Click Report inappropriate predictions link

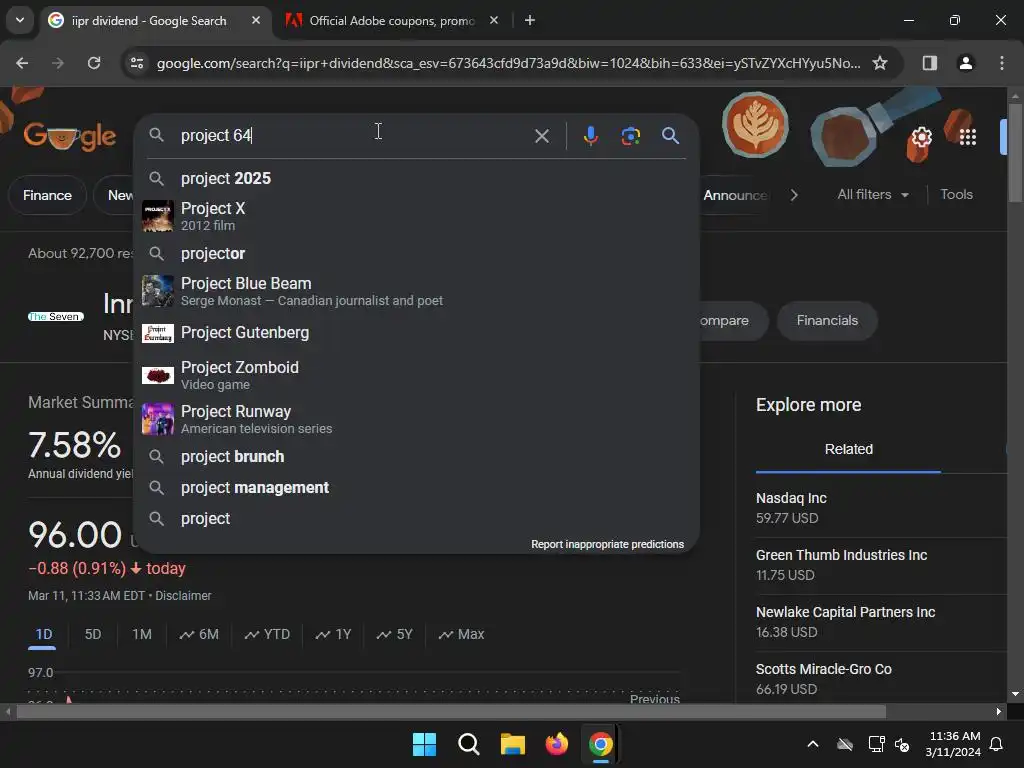(x=607, y=544)
